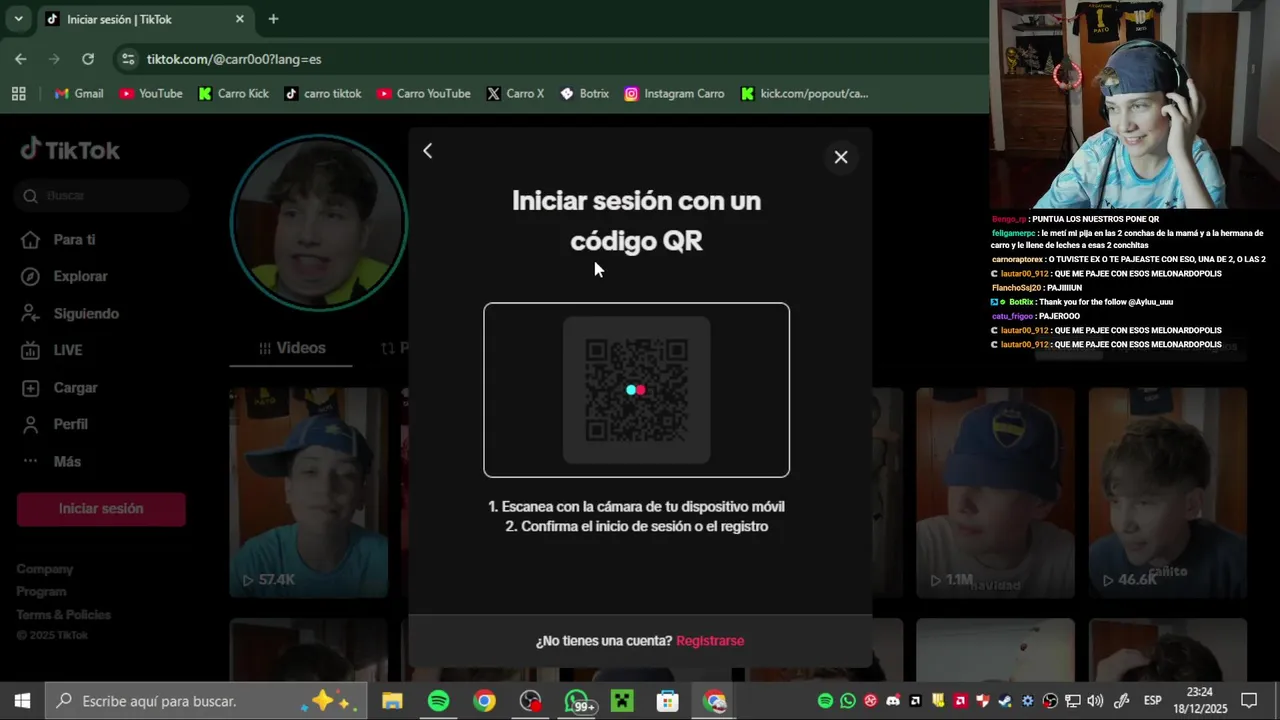Image resolution: width=1280 pixels, height=720 pixels.
Task: Close the QR login dialog with X
Action: (x=840, y=157)
